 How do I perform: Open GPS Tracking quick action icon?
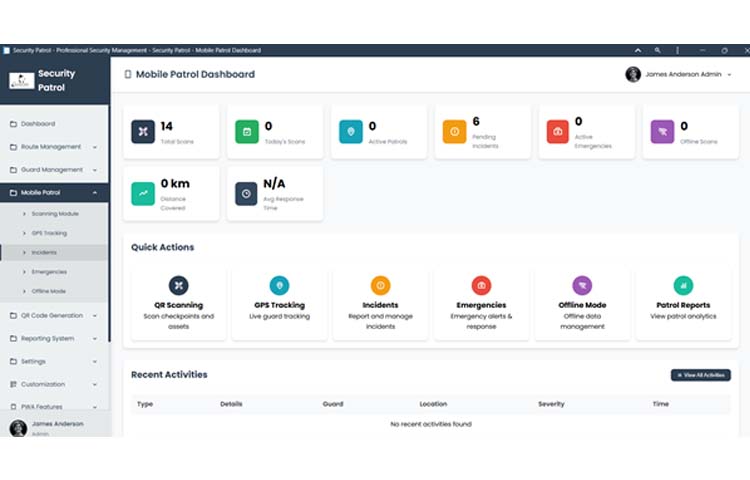pyautogui.click(x=280, y=286)
